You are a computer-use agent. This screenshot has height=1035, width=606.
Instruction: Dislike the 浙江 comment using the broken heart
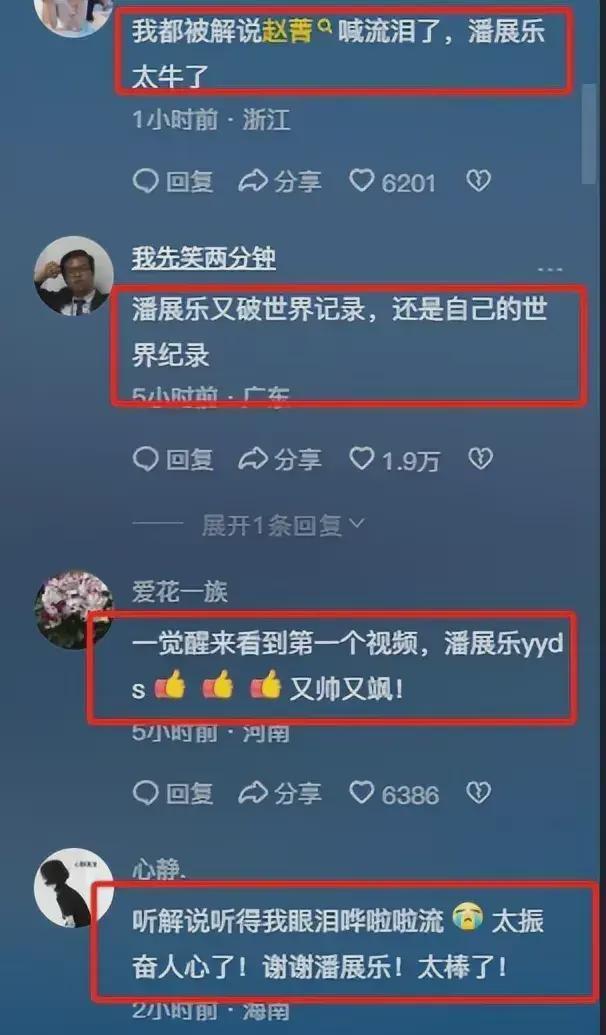click(479, 181)
